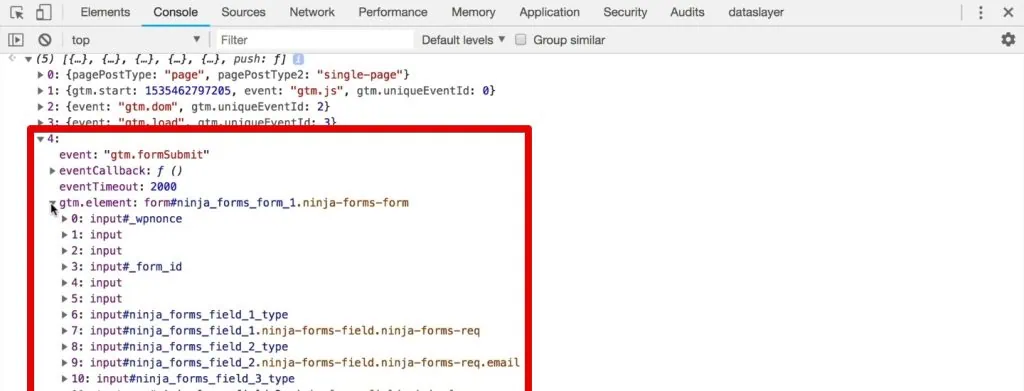
Task: Enable the Group similar checkbox
Action: click(x=520, y=40)
